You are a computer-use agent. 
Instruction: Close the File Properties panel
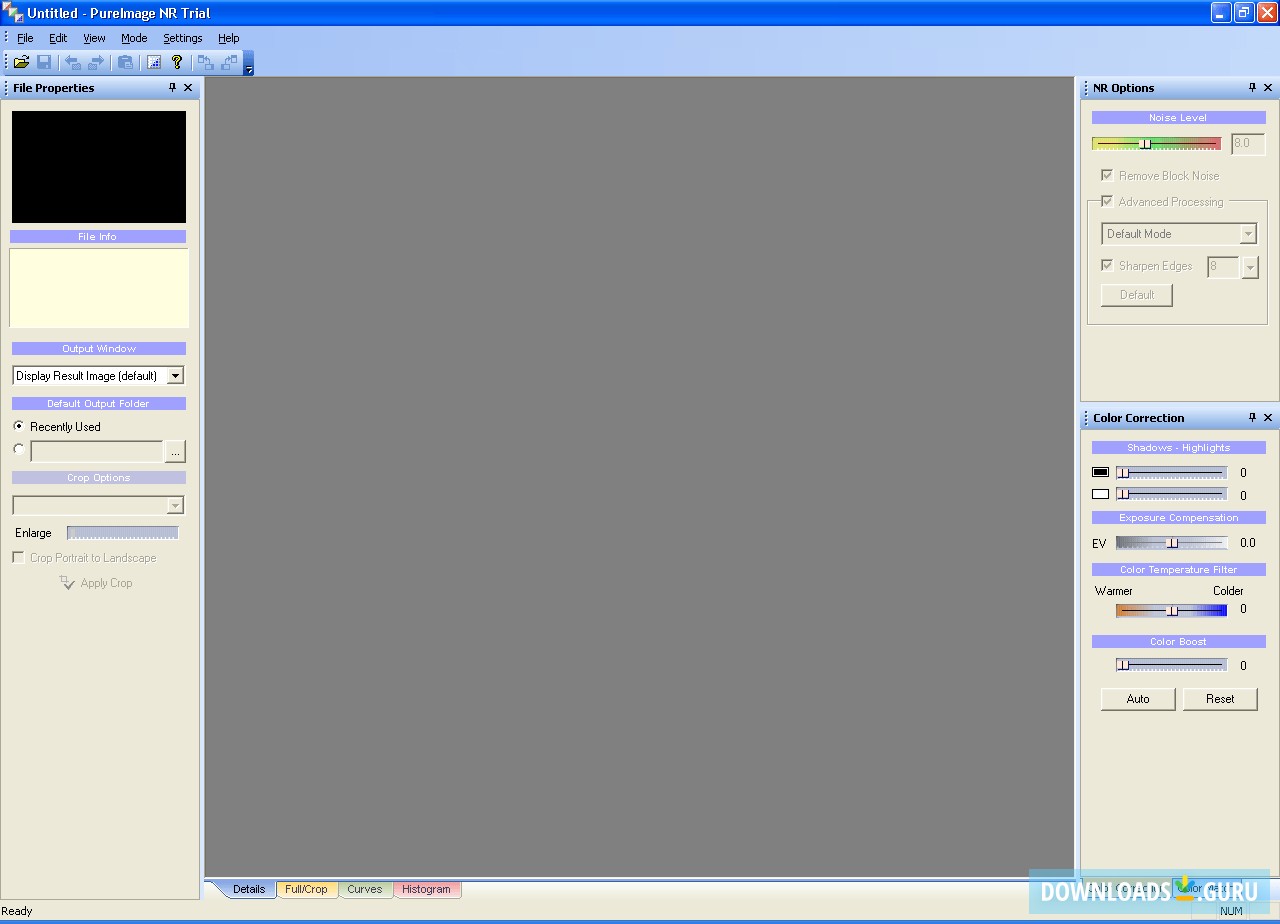[188, 88]
